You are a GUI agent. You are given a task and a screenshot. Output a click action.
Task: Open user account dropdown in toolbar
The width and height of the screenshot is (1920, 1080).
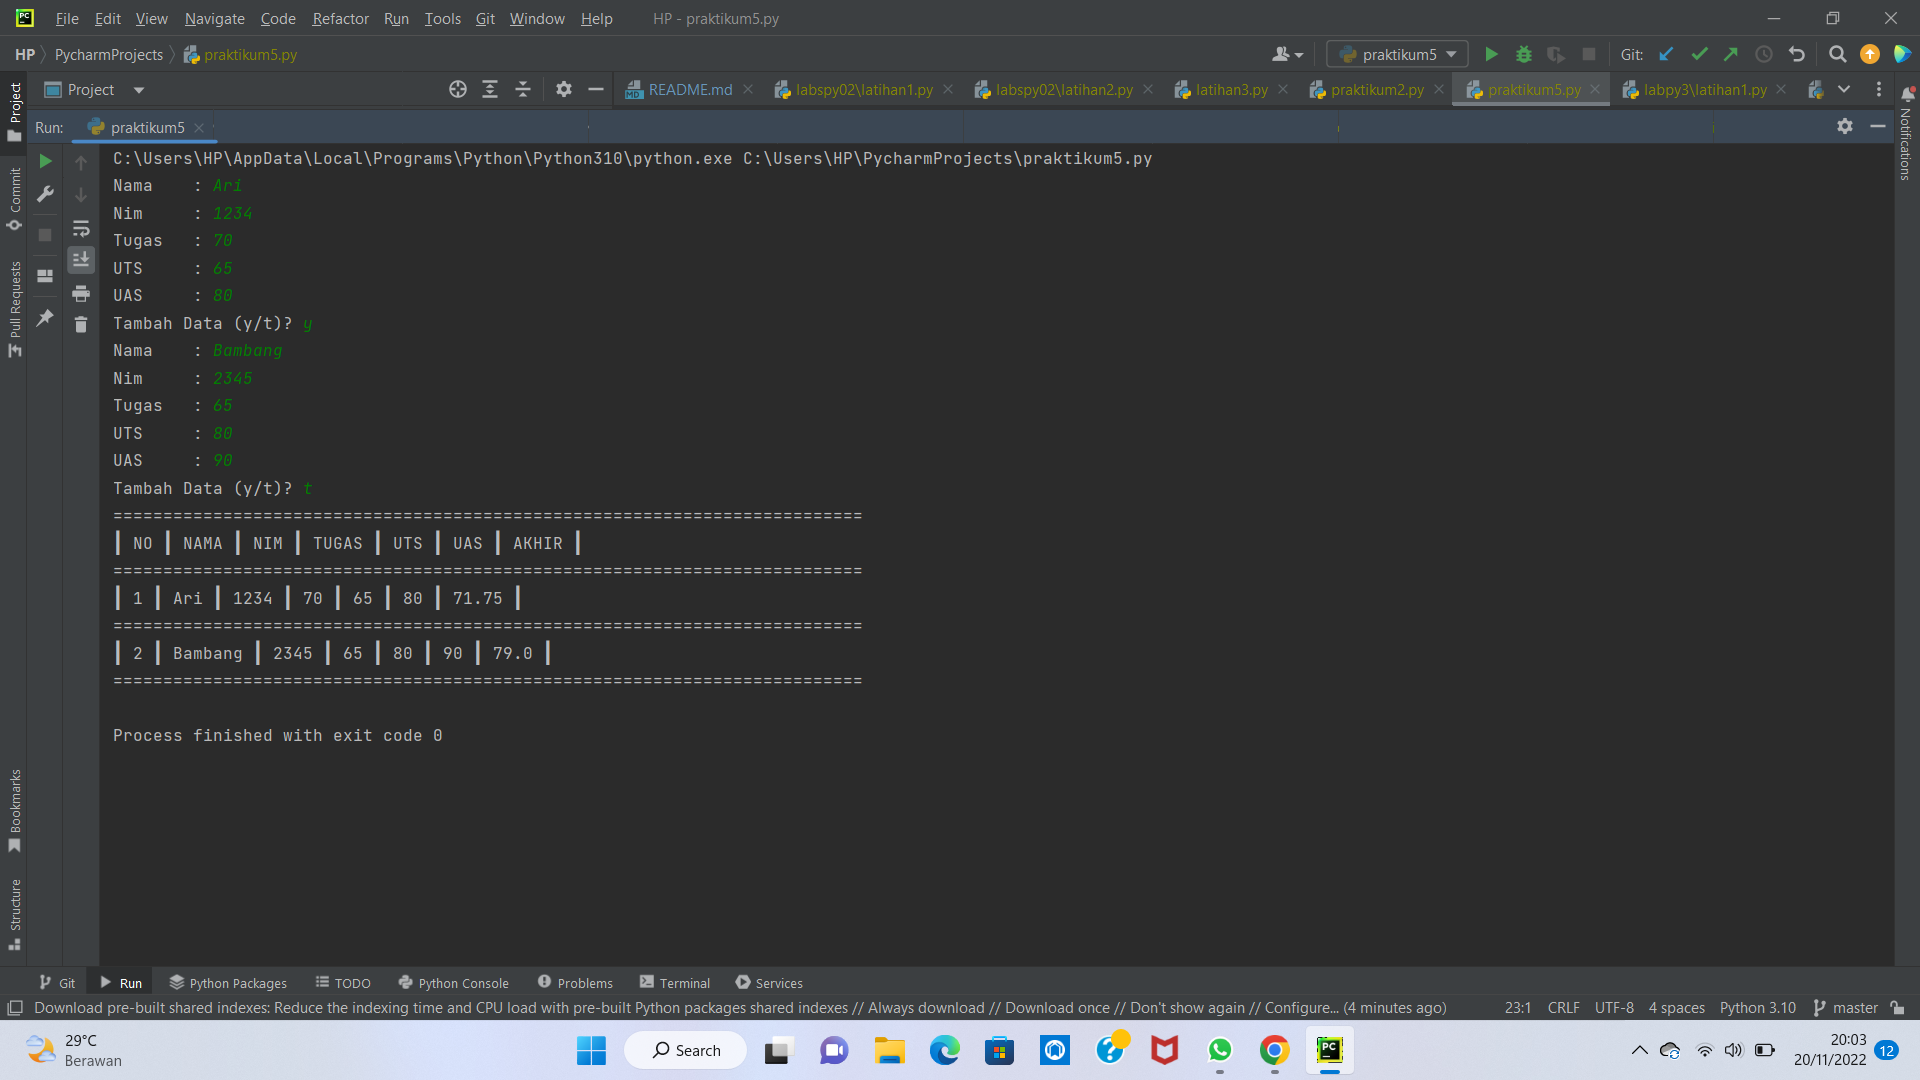point(1287,54)
